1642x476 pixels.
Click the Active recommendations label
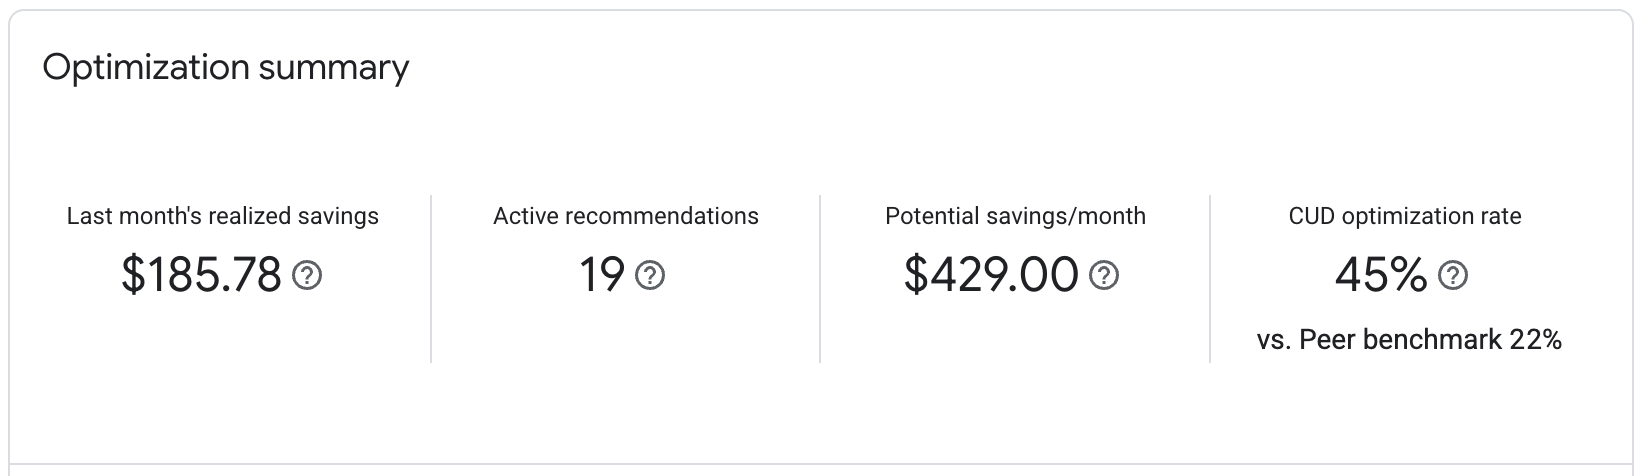tap(626, 216)
